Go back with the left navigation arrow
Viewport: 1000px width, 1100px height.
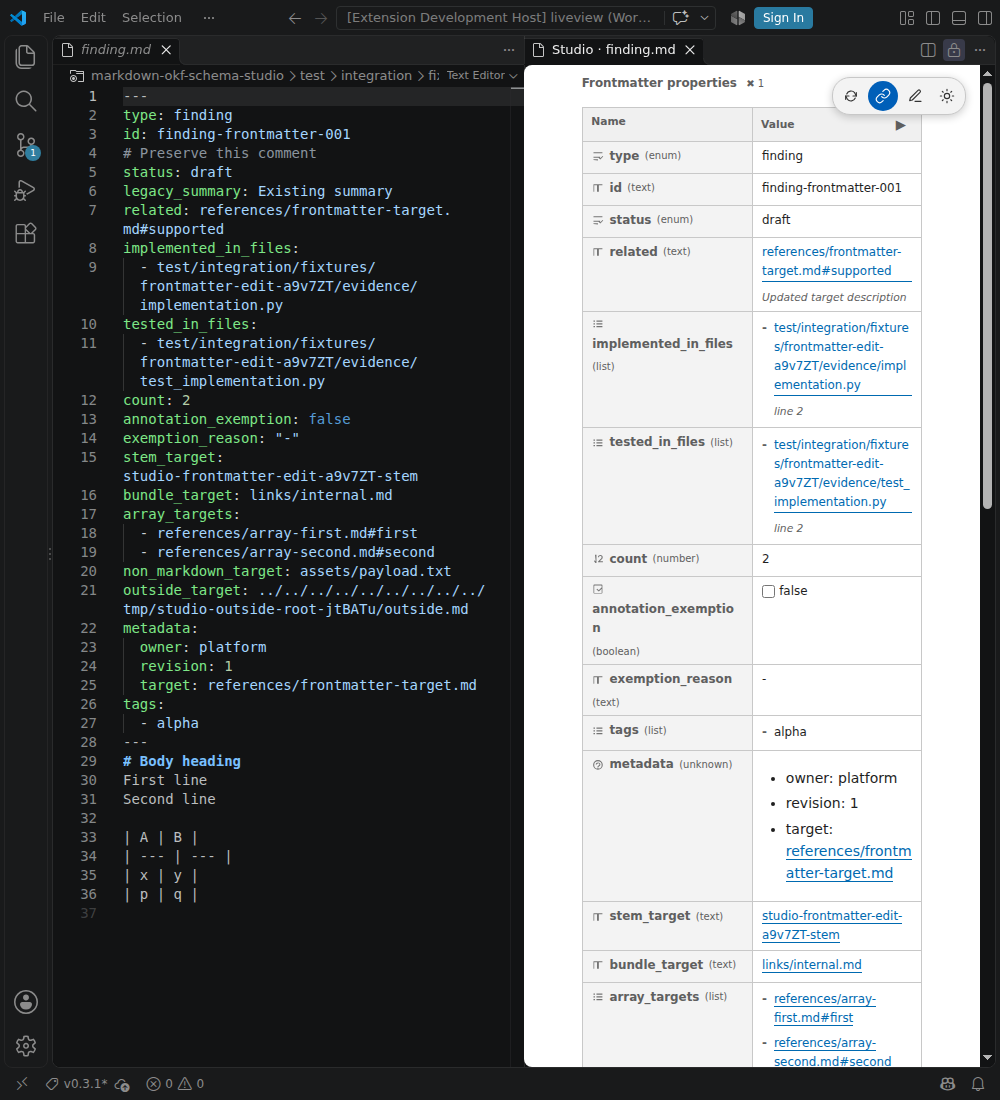pyautogui.click(x=295, y=18)
